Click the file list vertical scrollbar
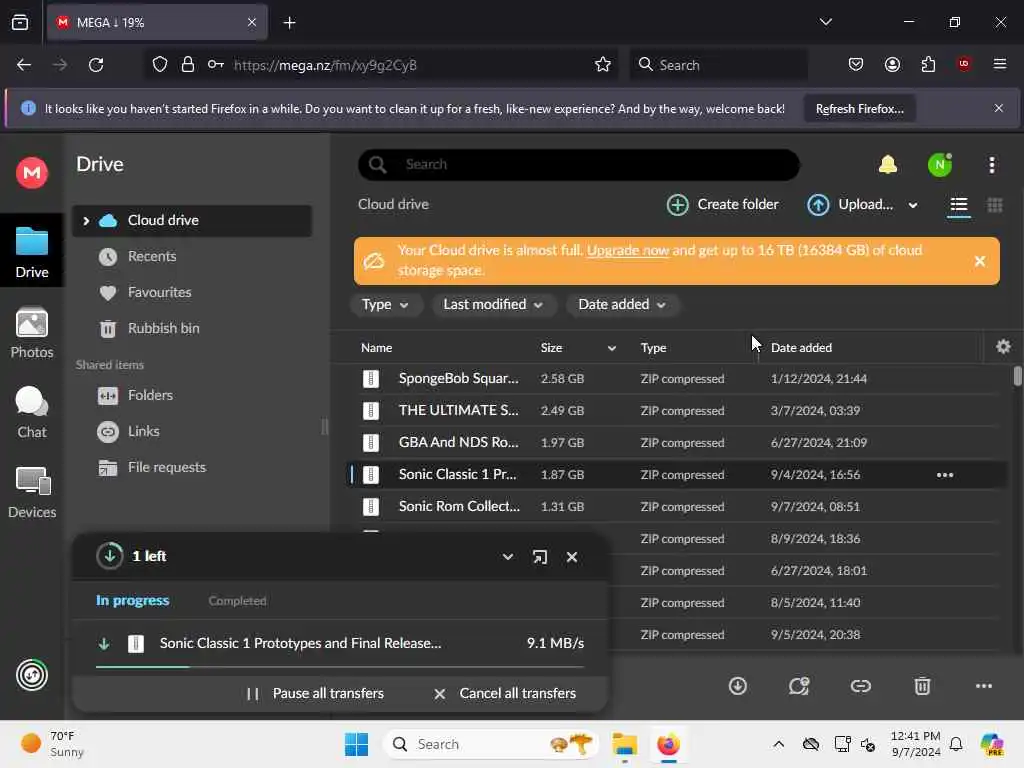 [1017, 377]
